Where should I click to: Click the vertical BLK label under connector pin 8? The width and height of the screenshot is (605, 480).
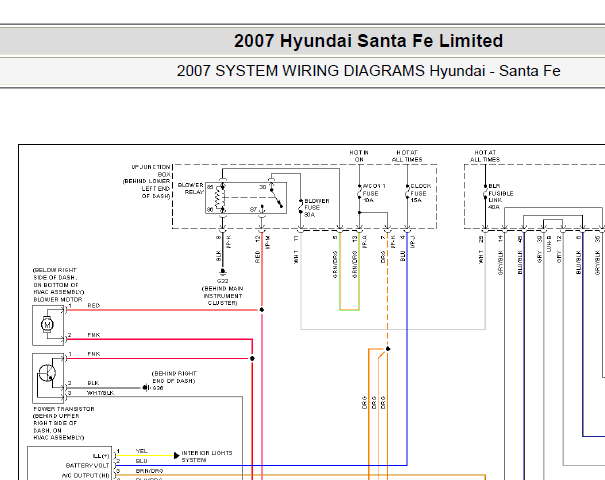(219, 255)
